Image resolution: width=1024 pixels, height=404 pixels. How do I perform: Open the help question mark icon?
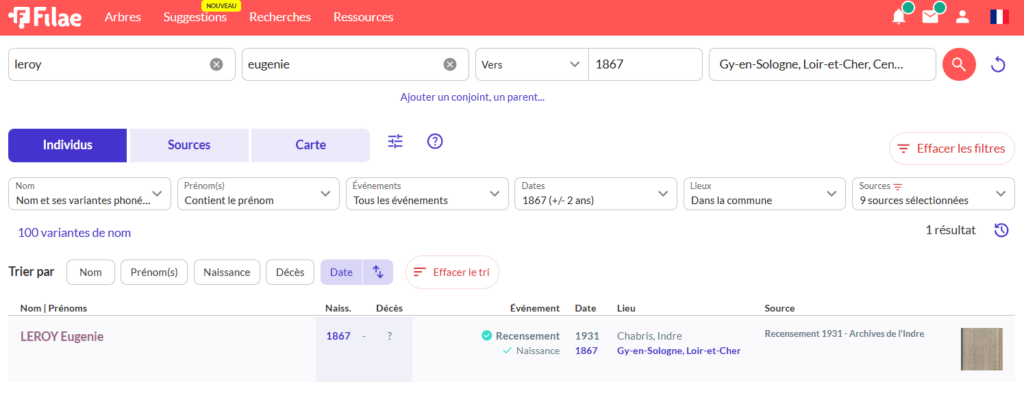(x=435, y=142)
